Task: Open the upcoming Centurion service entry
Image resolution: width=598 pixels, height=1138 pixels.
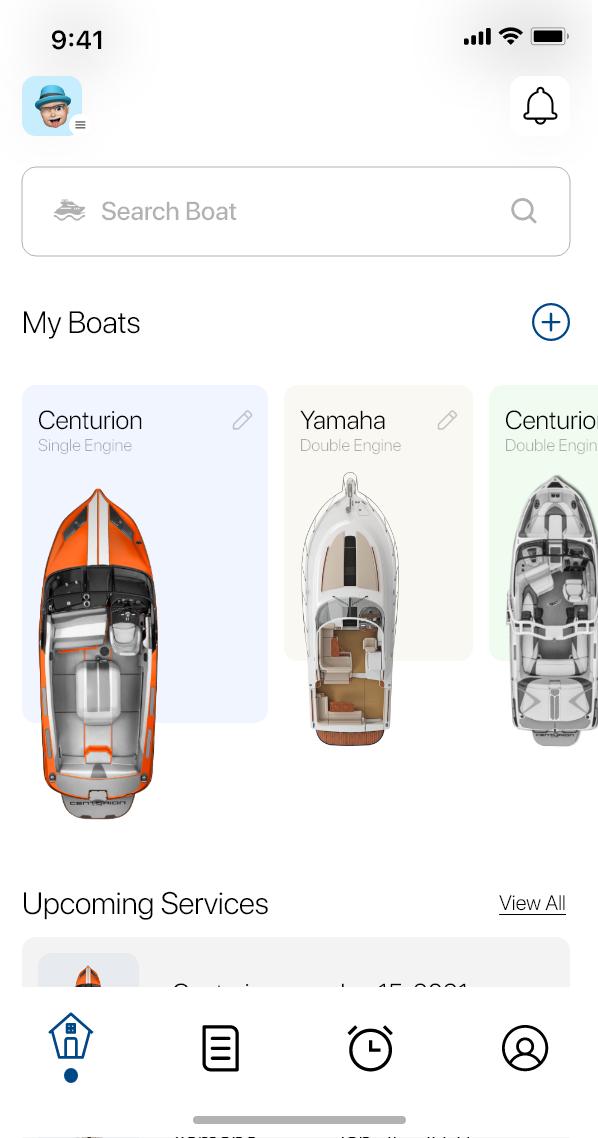Action: [x=296, y=962]
